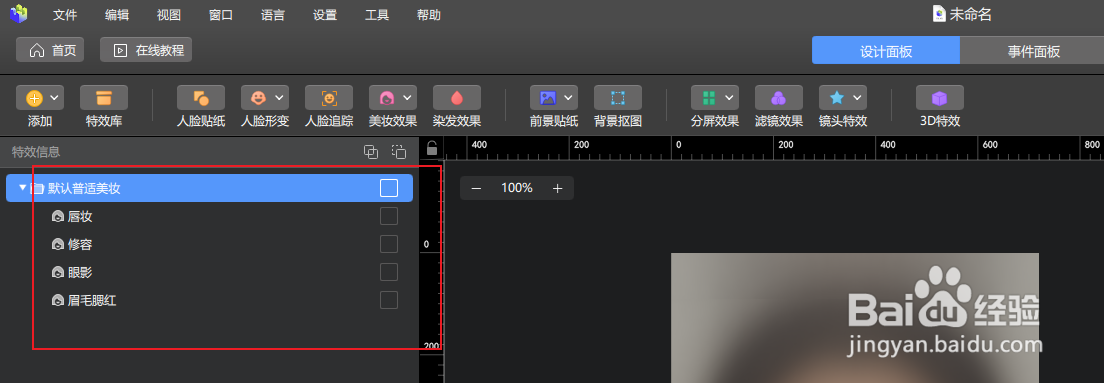The width and height of the screenshot is (1104, 383).
Task: Go to 首页 home button
Action: [x=50, y=50]
